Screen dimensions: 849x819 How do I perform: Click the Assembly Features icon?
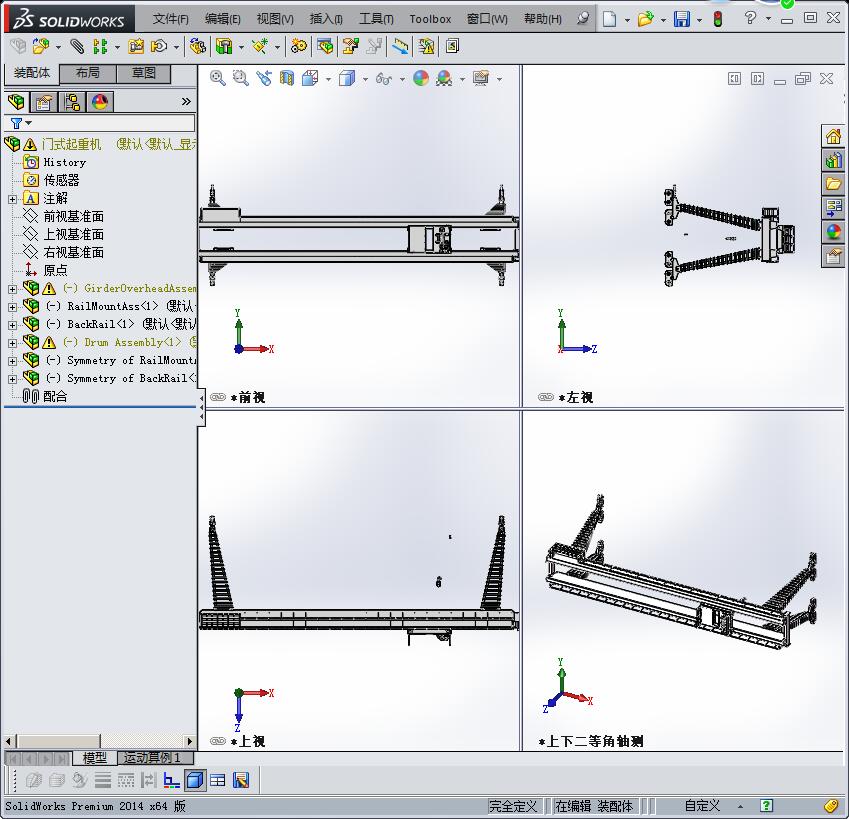224,47
